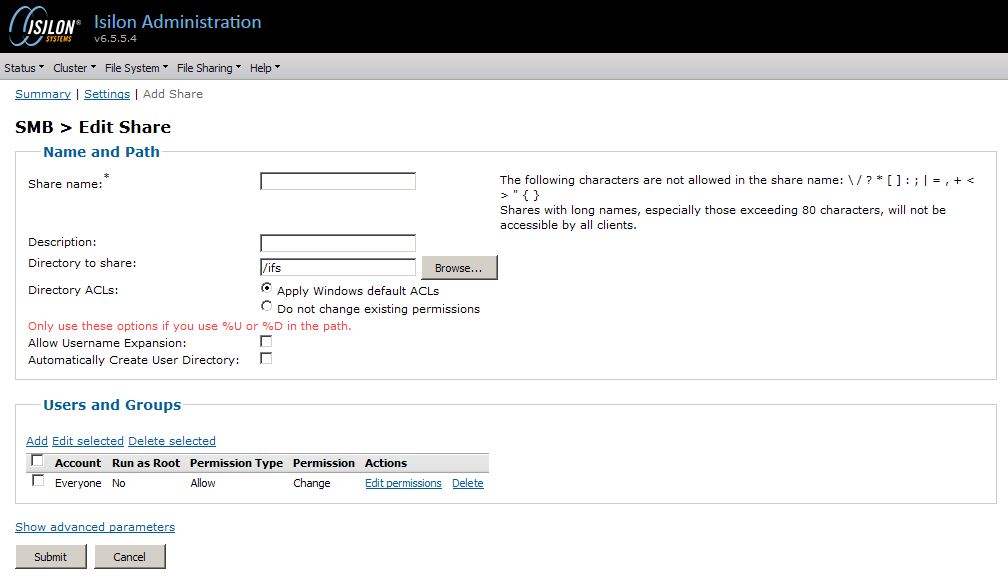This screenshot has height=586, width=1008.
Task: Click the Actions column header
Action: click(386, 463)
